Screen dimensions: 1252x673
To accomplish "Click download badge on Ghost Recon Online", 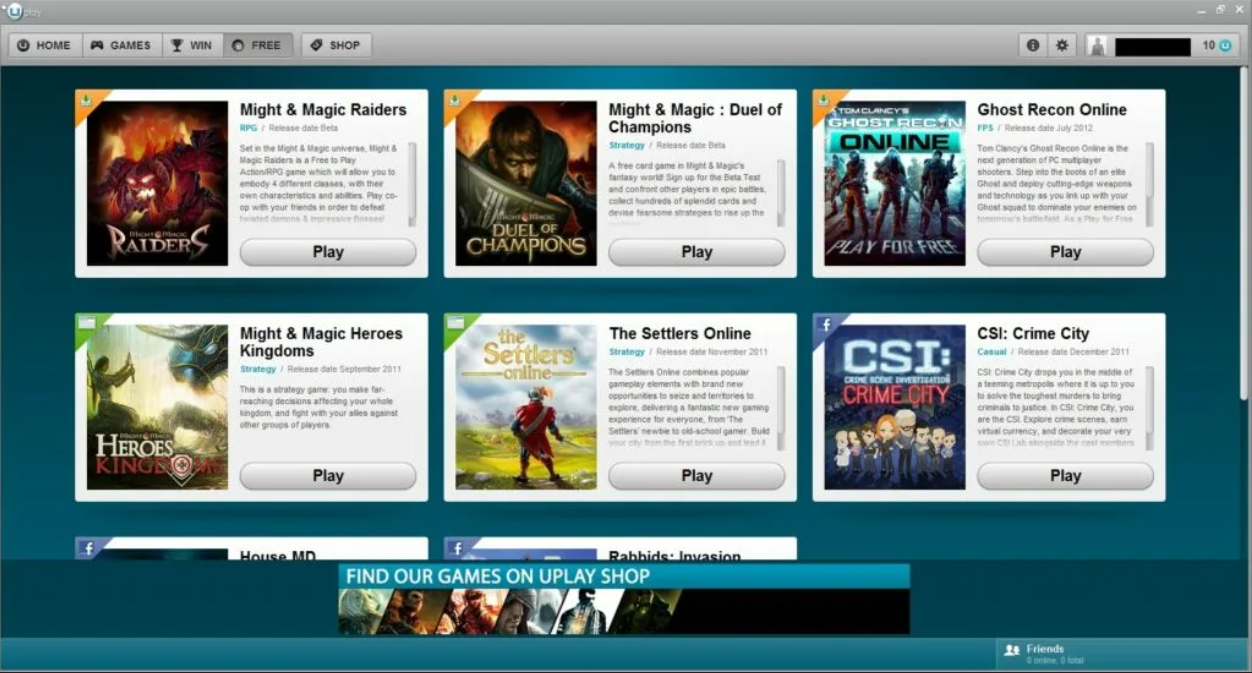I will coord(824,100).
